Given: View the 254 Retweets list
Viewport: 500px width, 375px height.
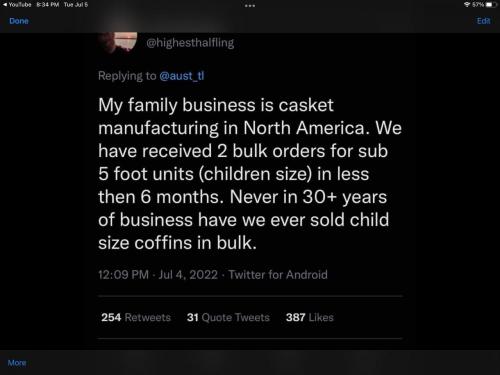Looking at the screenshot, I should pyautogui.click(x=136, y=317).
